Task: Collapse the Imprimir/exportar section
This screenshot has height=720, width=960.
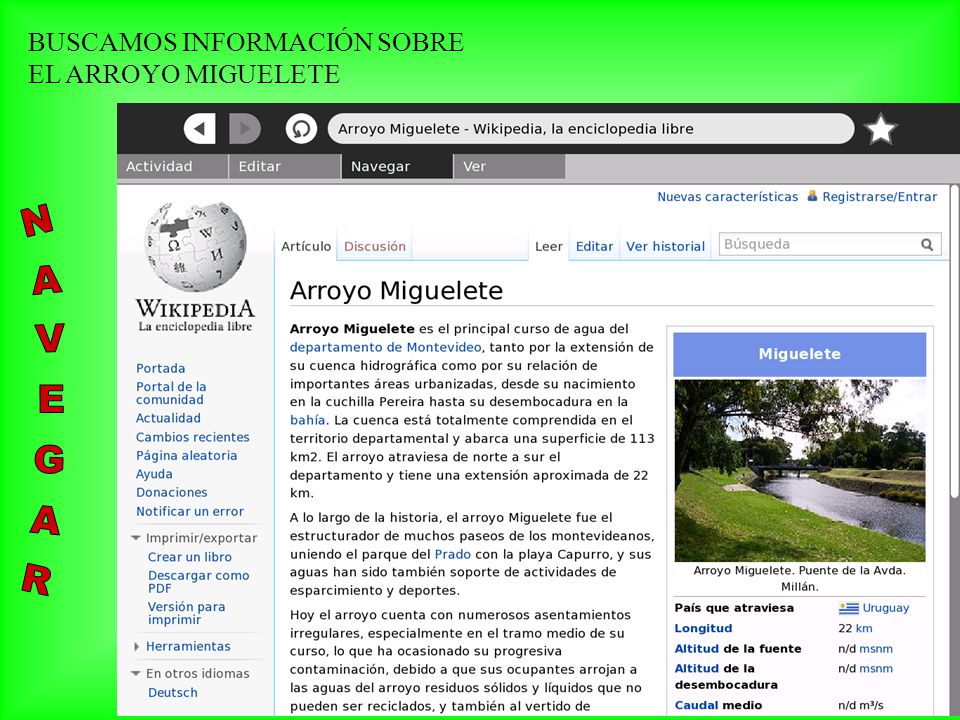Action: pyautogui.click(x=195, y=538)
